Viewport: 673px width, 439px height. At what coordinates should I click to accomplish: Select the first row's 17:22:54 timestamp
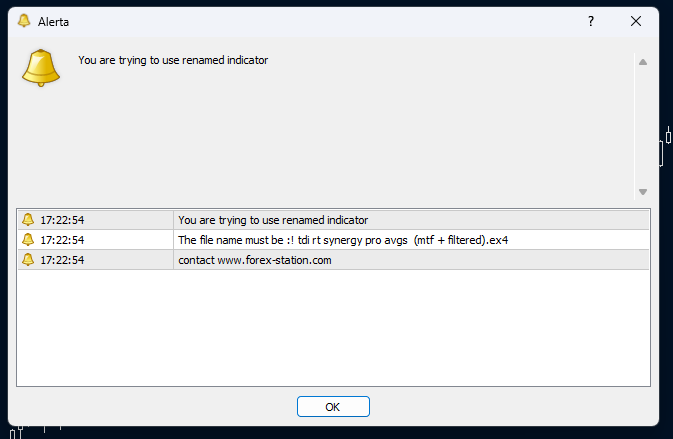[62, 220]
